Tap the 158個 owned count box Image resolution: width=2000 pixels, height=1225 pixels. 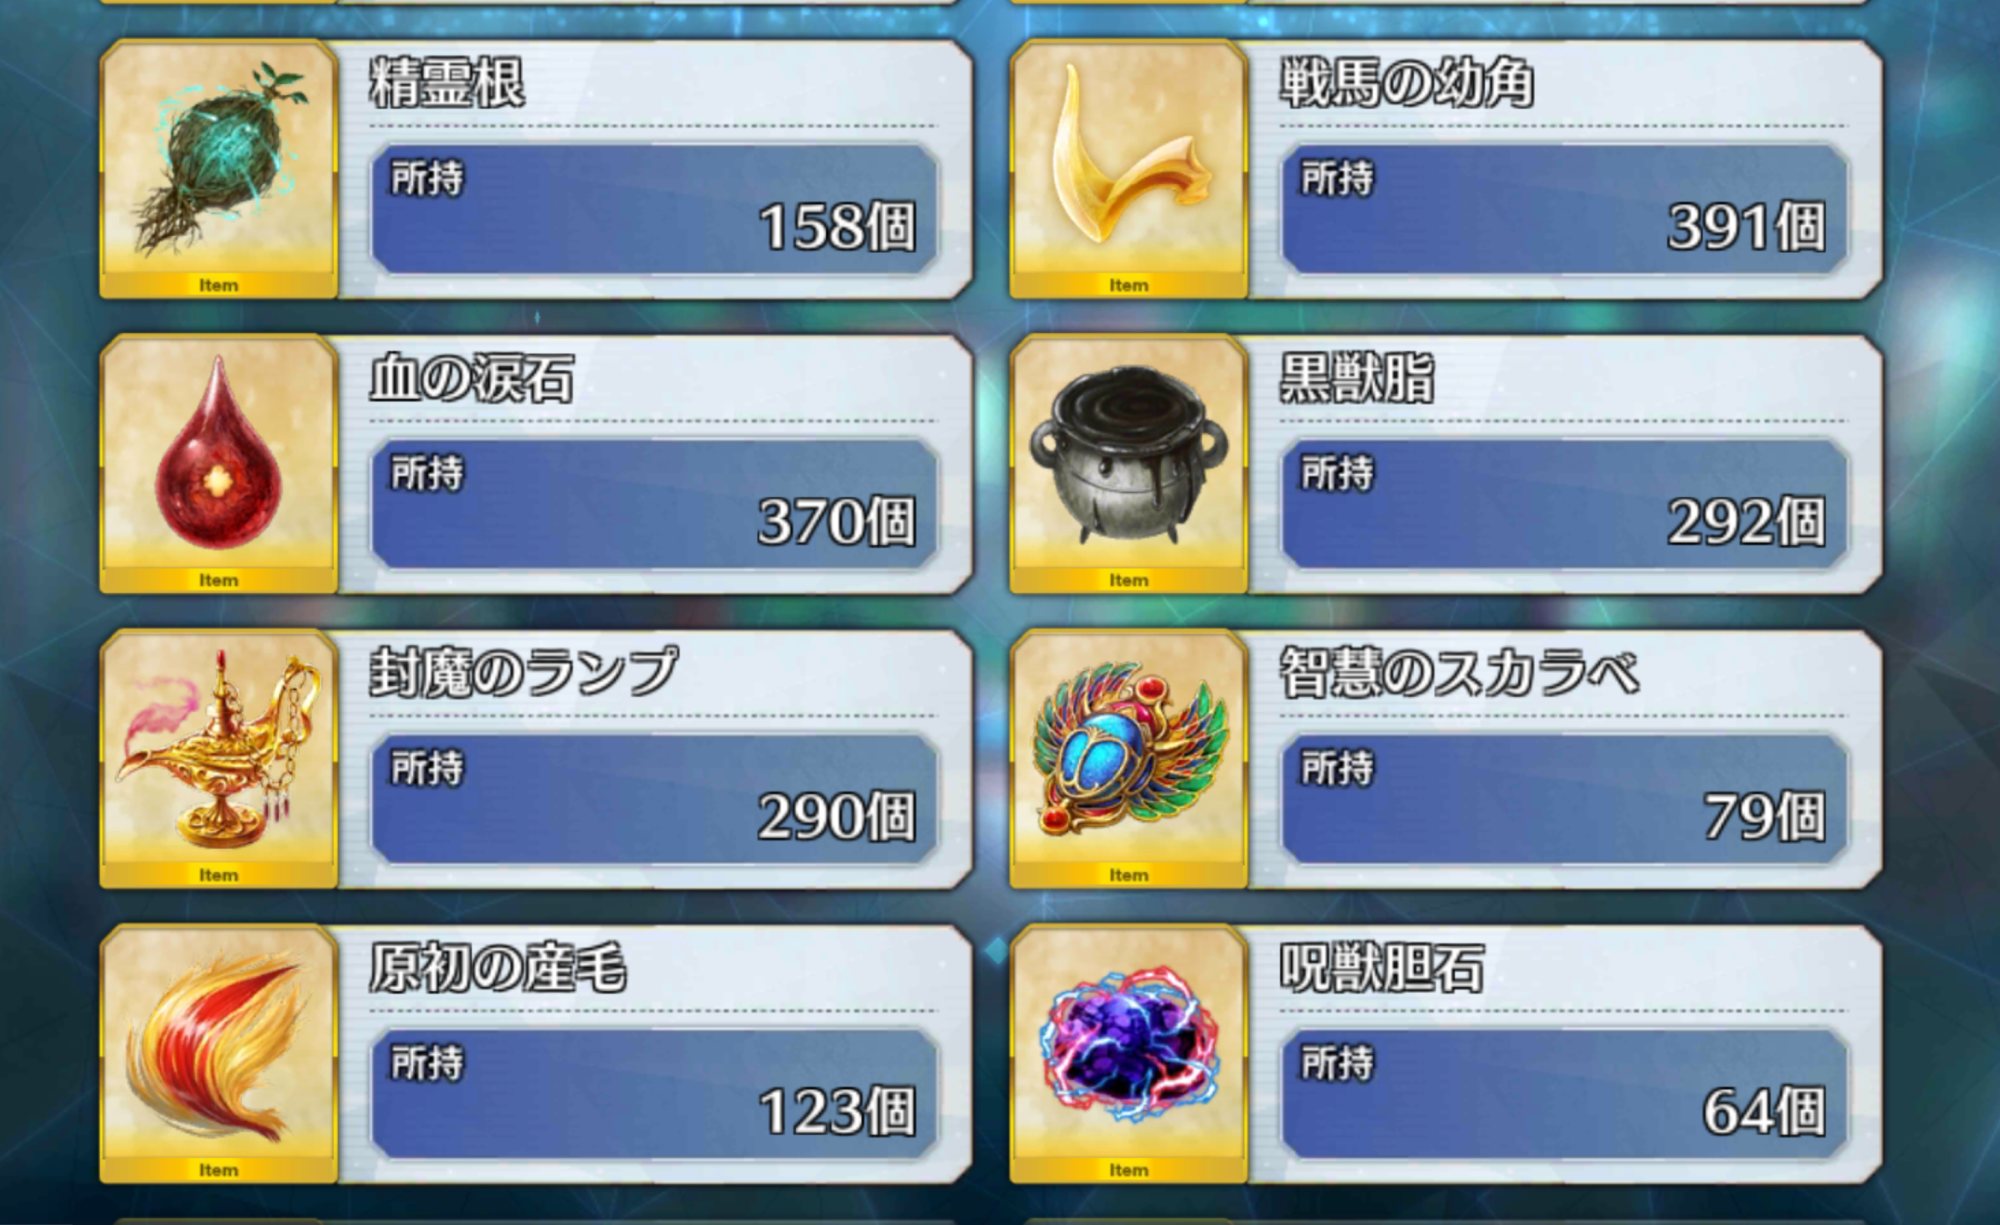655,209
